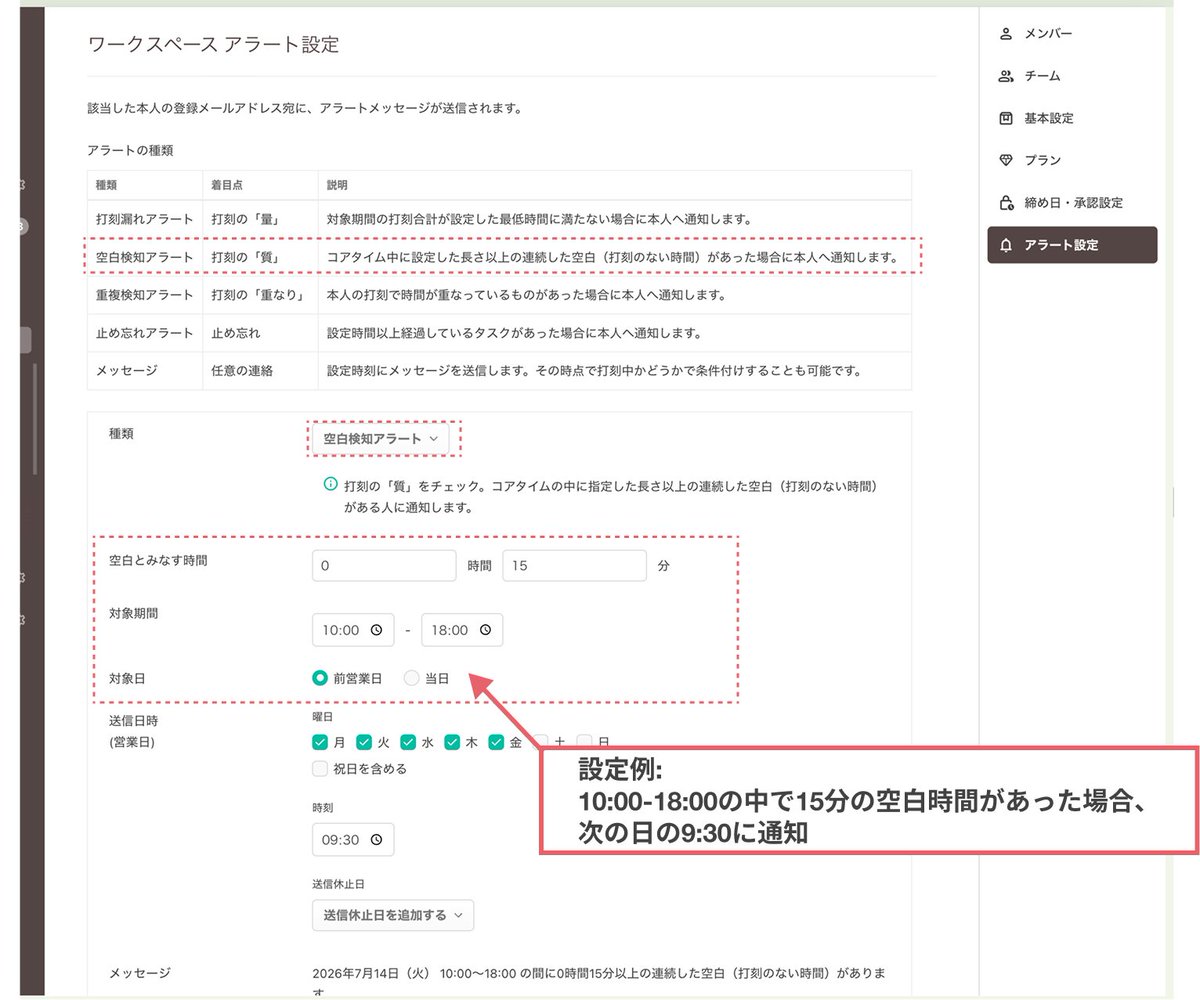
Task: Uncheck the 水 weekday checkbox
Action: (408, 742)
